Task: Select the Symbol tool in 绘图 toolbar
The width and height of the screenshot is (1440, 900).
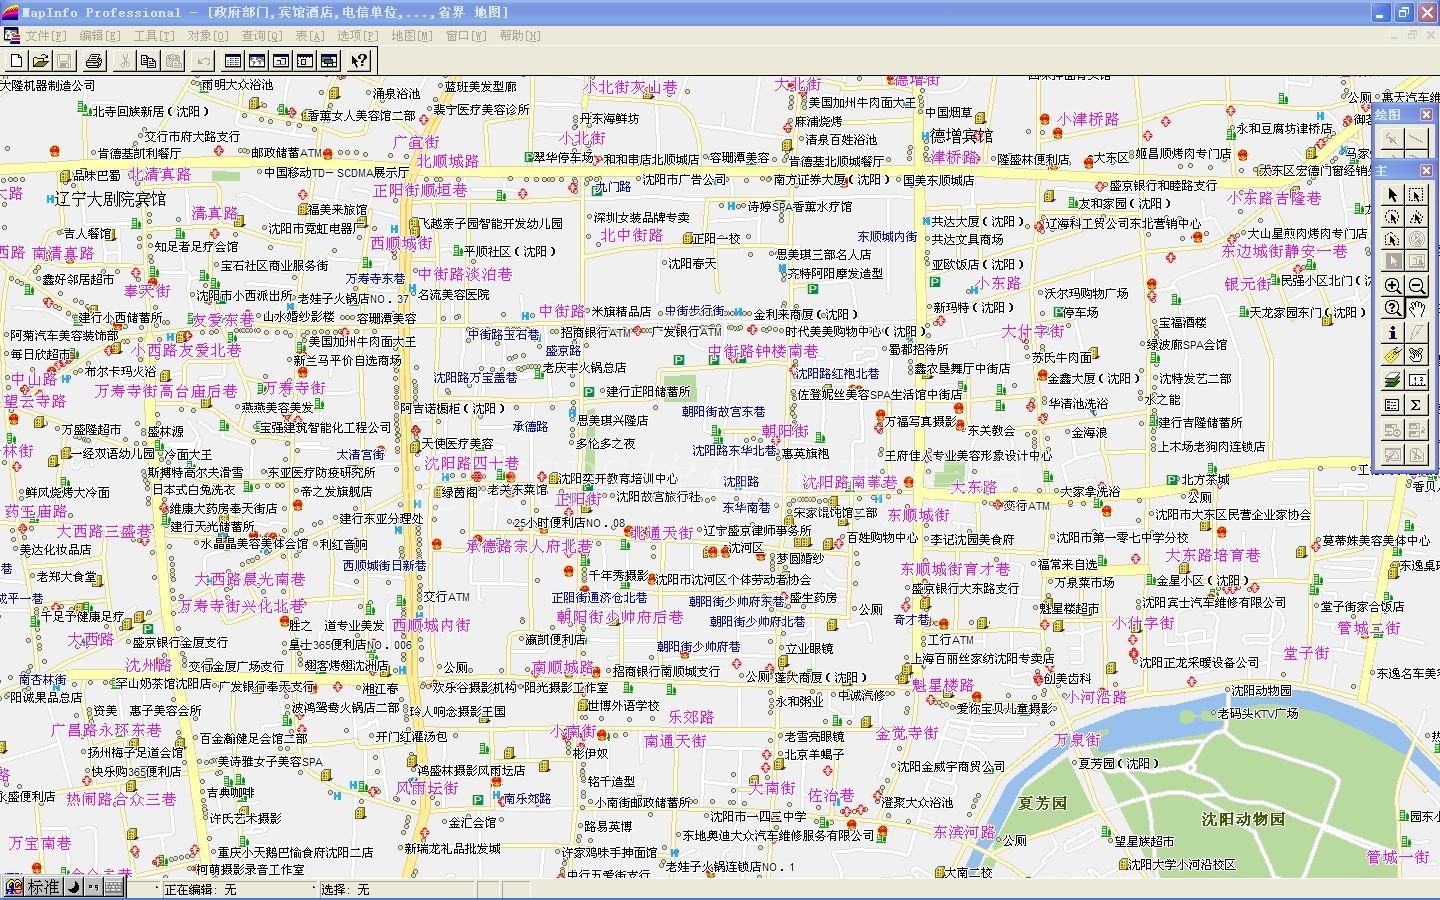Action: [1392, 139]
